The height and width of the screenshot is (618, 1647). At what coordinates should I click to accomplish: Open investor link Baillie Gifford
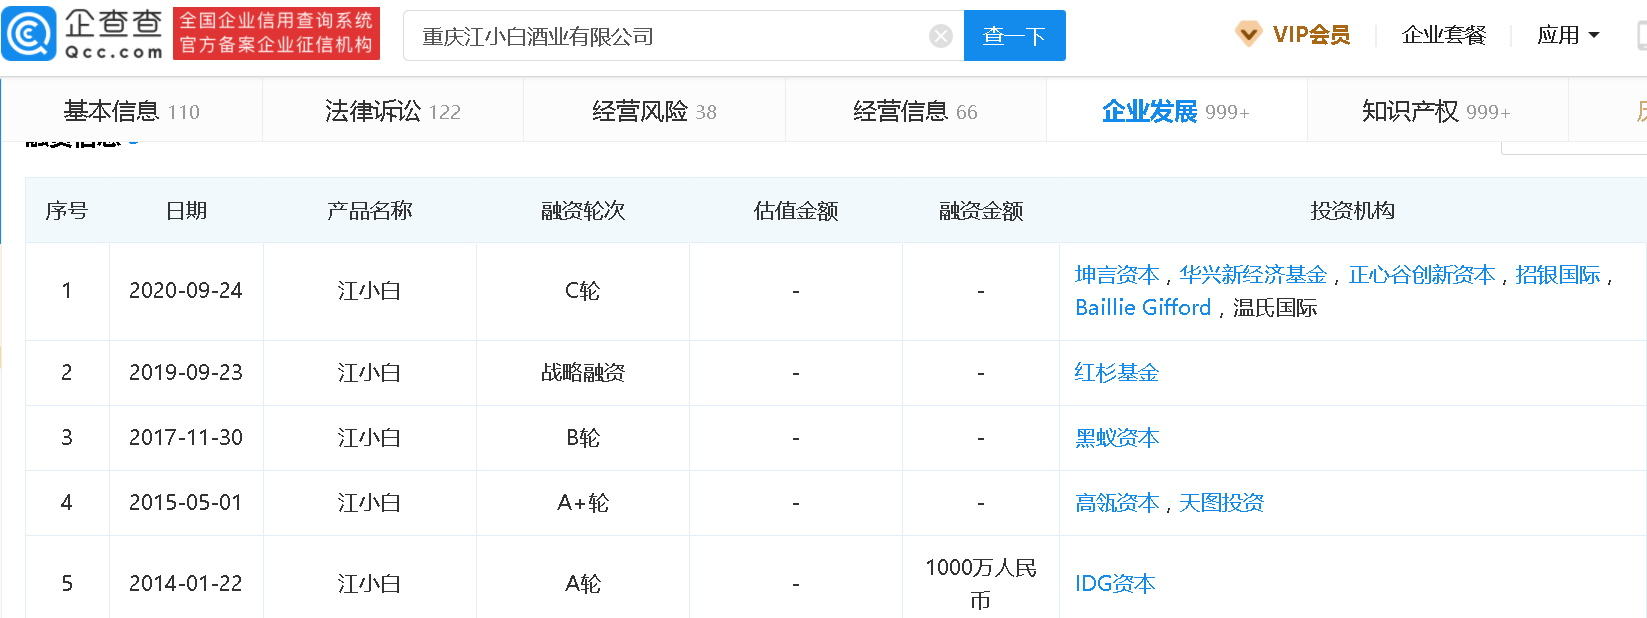[1143, 308]
